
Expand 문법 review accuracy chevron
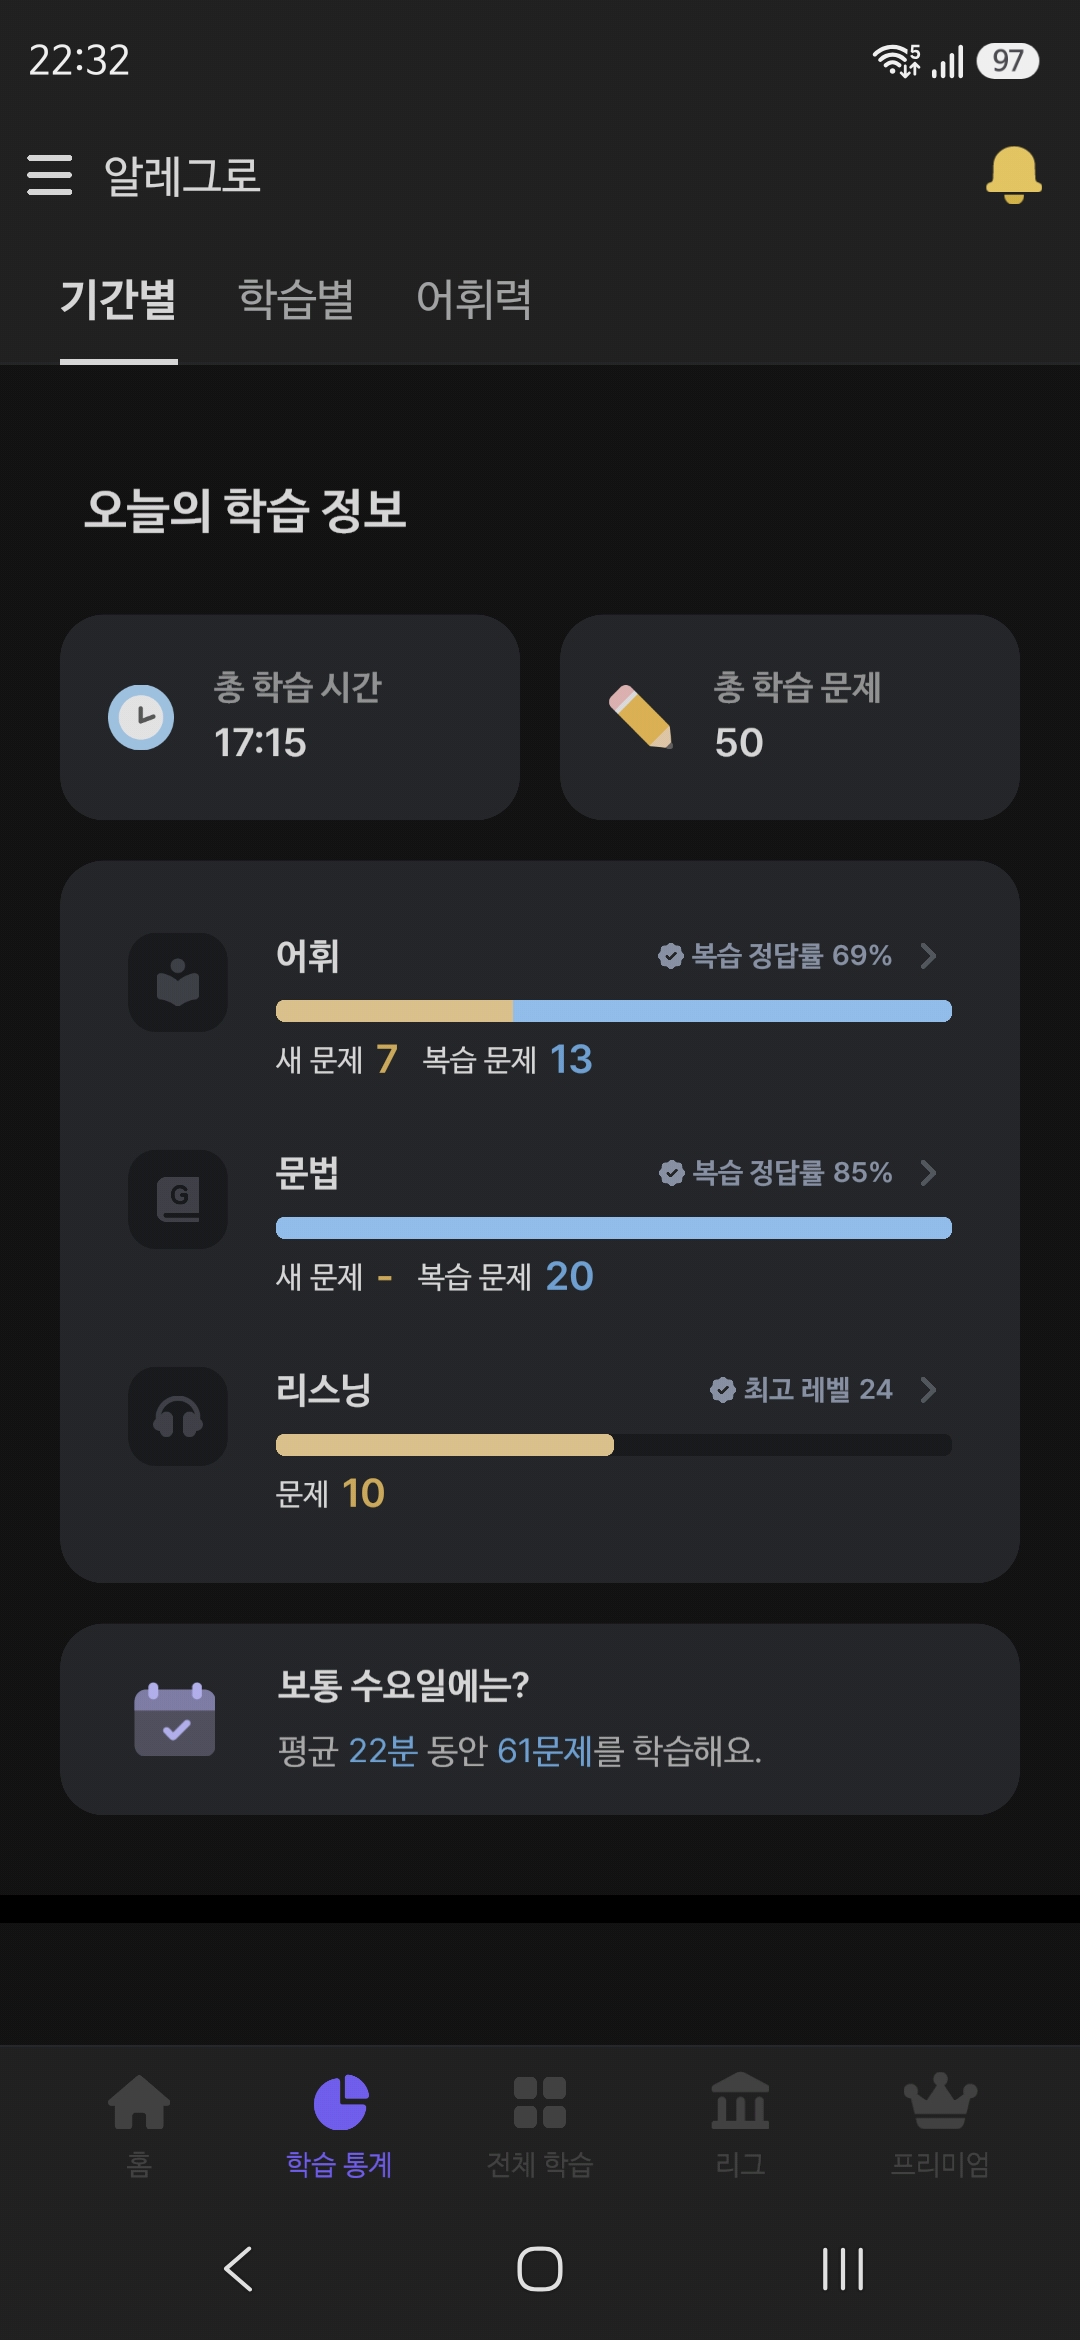(928, 1172)
